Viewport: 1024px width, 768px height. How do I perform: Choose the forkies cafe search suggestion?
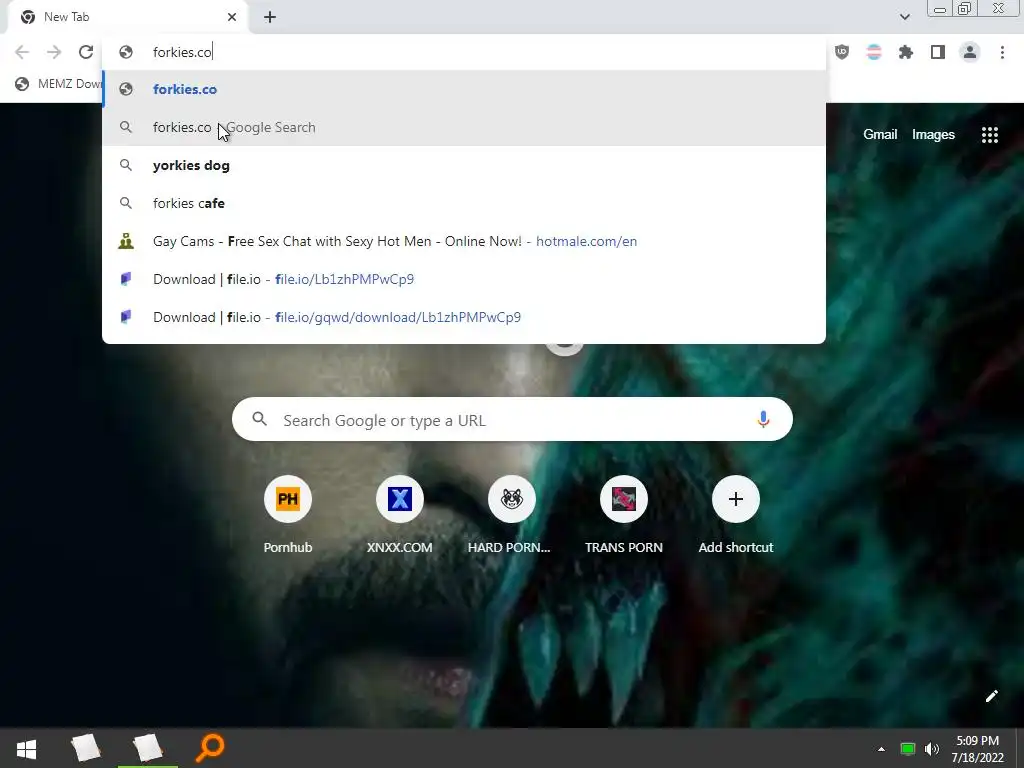464,203
